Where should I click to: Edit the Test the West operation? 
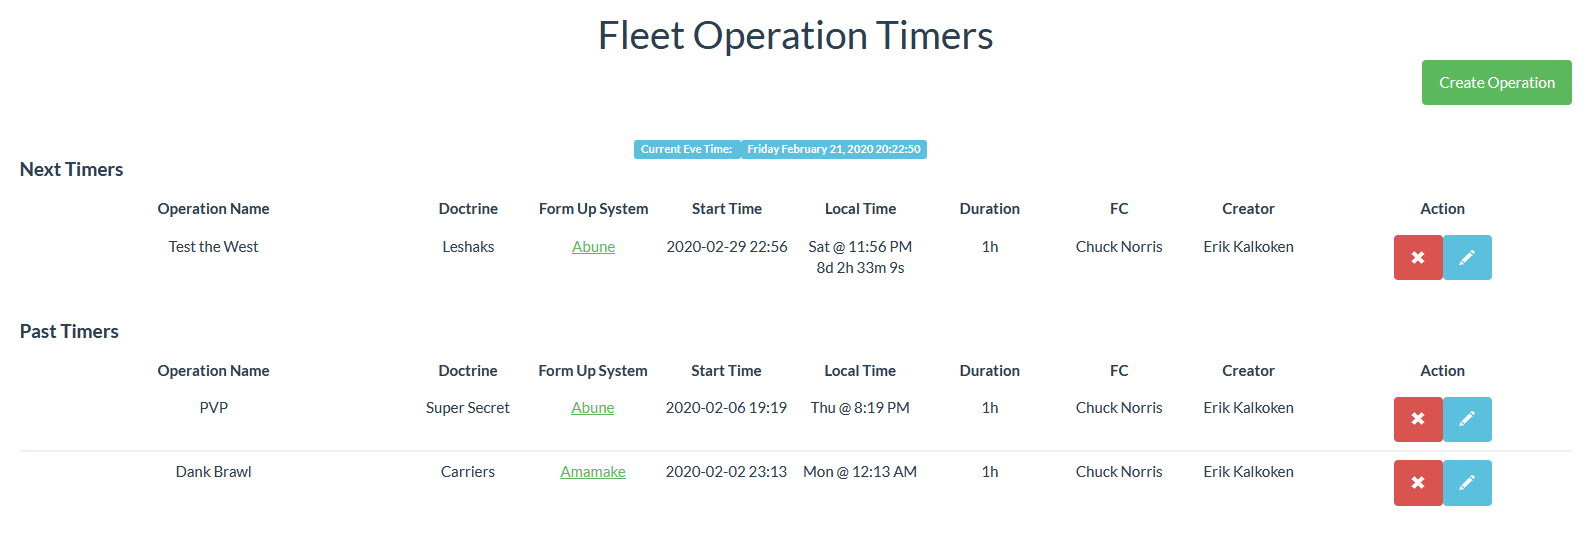[x=1467, y=258]
